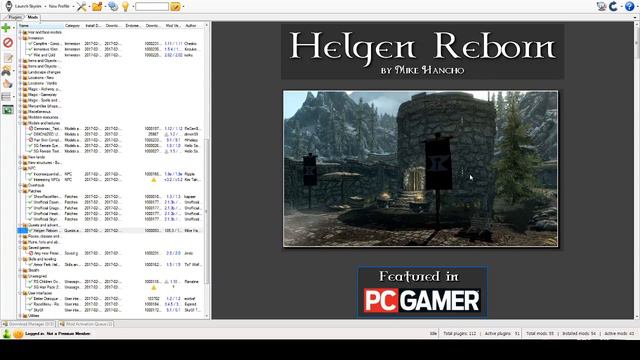Screen dimensions: 640x360
Task: Click the 'Active plugins' status bar count
Action: (x=502, y=333)
